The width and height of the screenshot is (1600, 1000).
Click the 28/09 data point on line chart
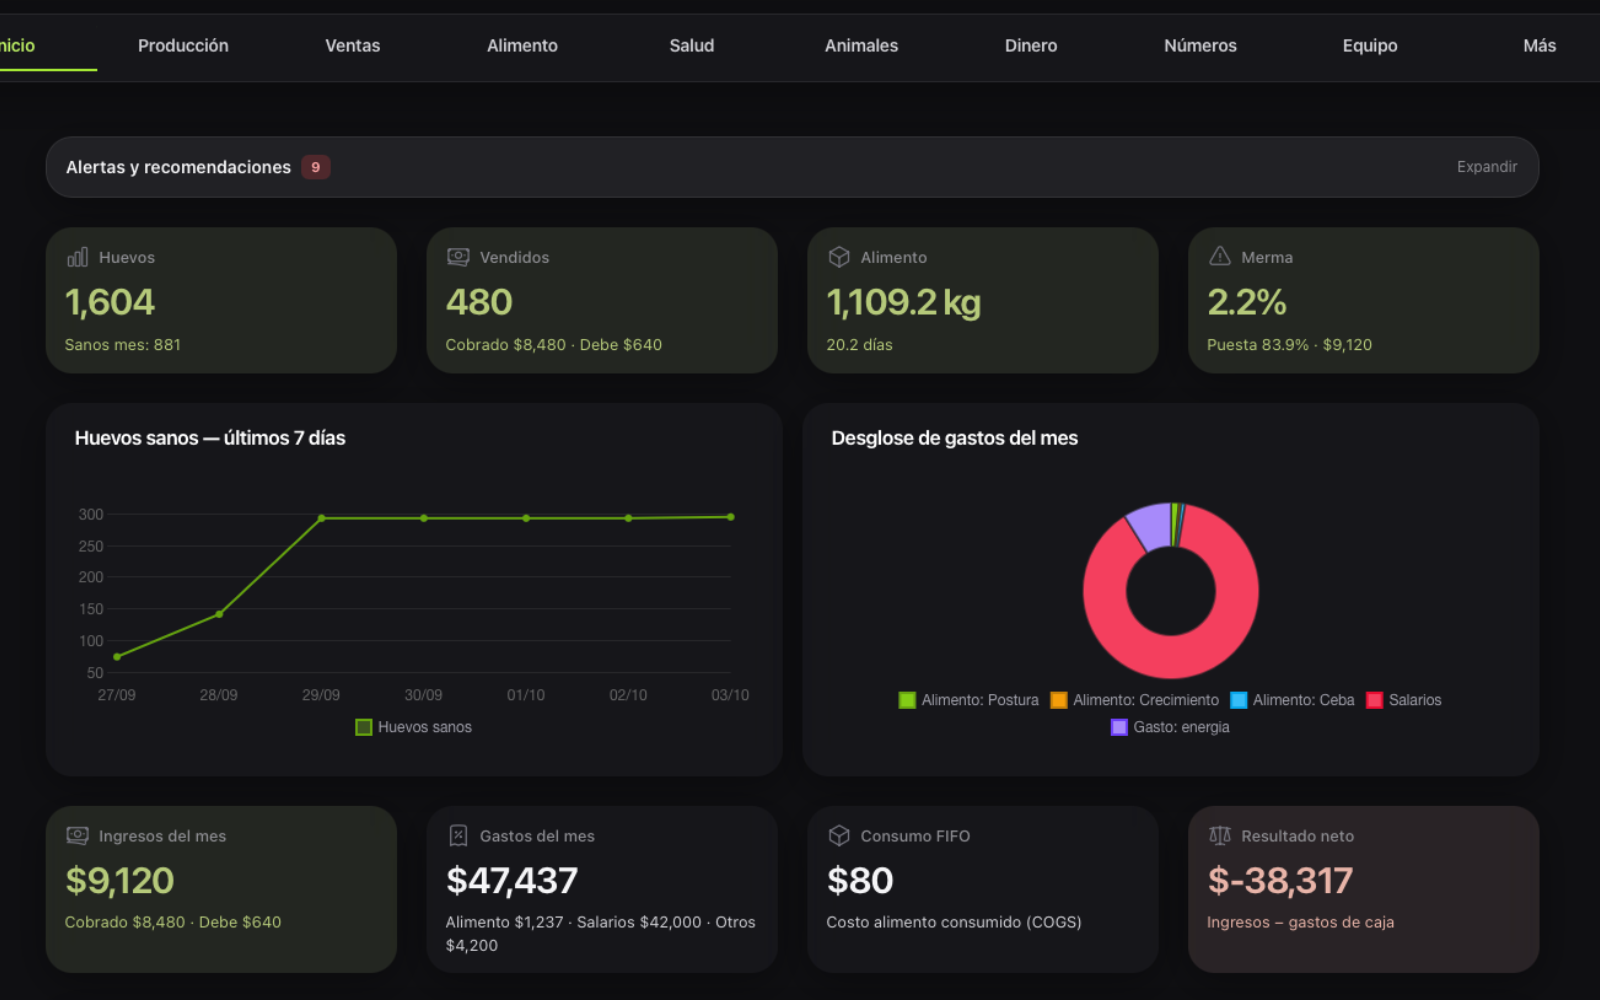click(219, 614)
